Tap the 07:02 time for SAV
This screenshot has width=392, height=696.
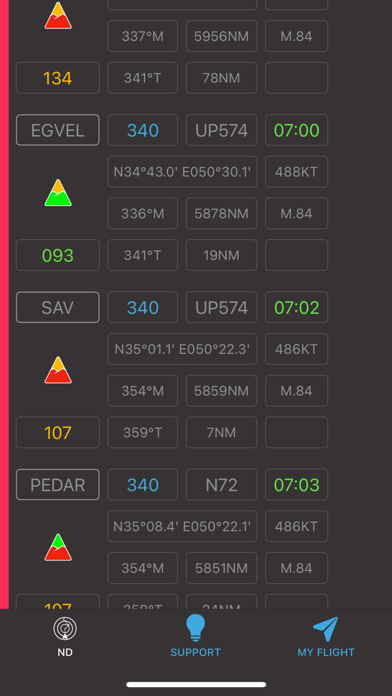[297, 307]
